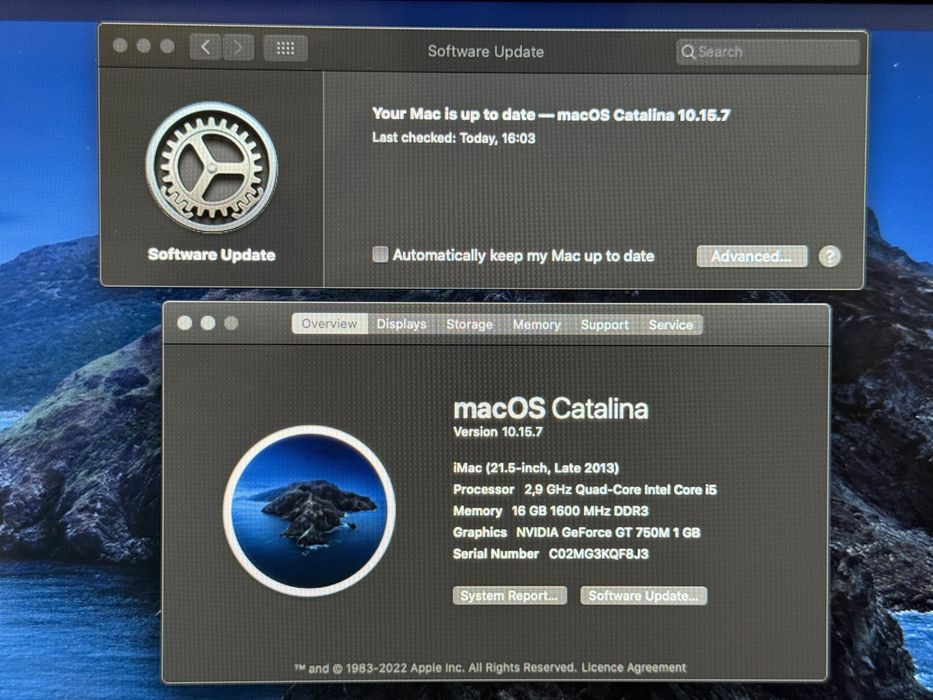The width and height of the screenshot is (933, 700).
Task: Open the Memory tab
Action: pyautogui.click(x=537, y=324)
